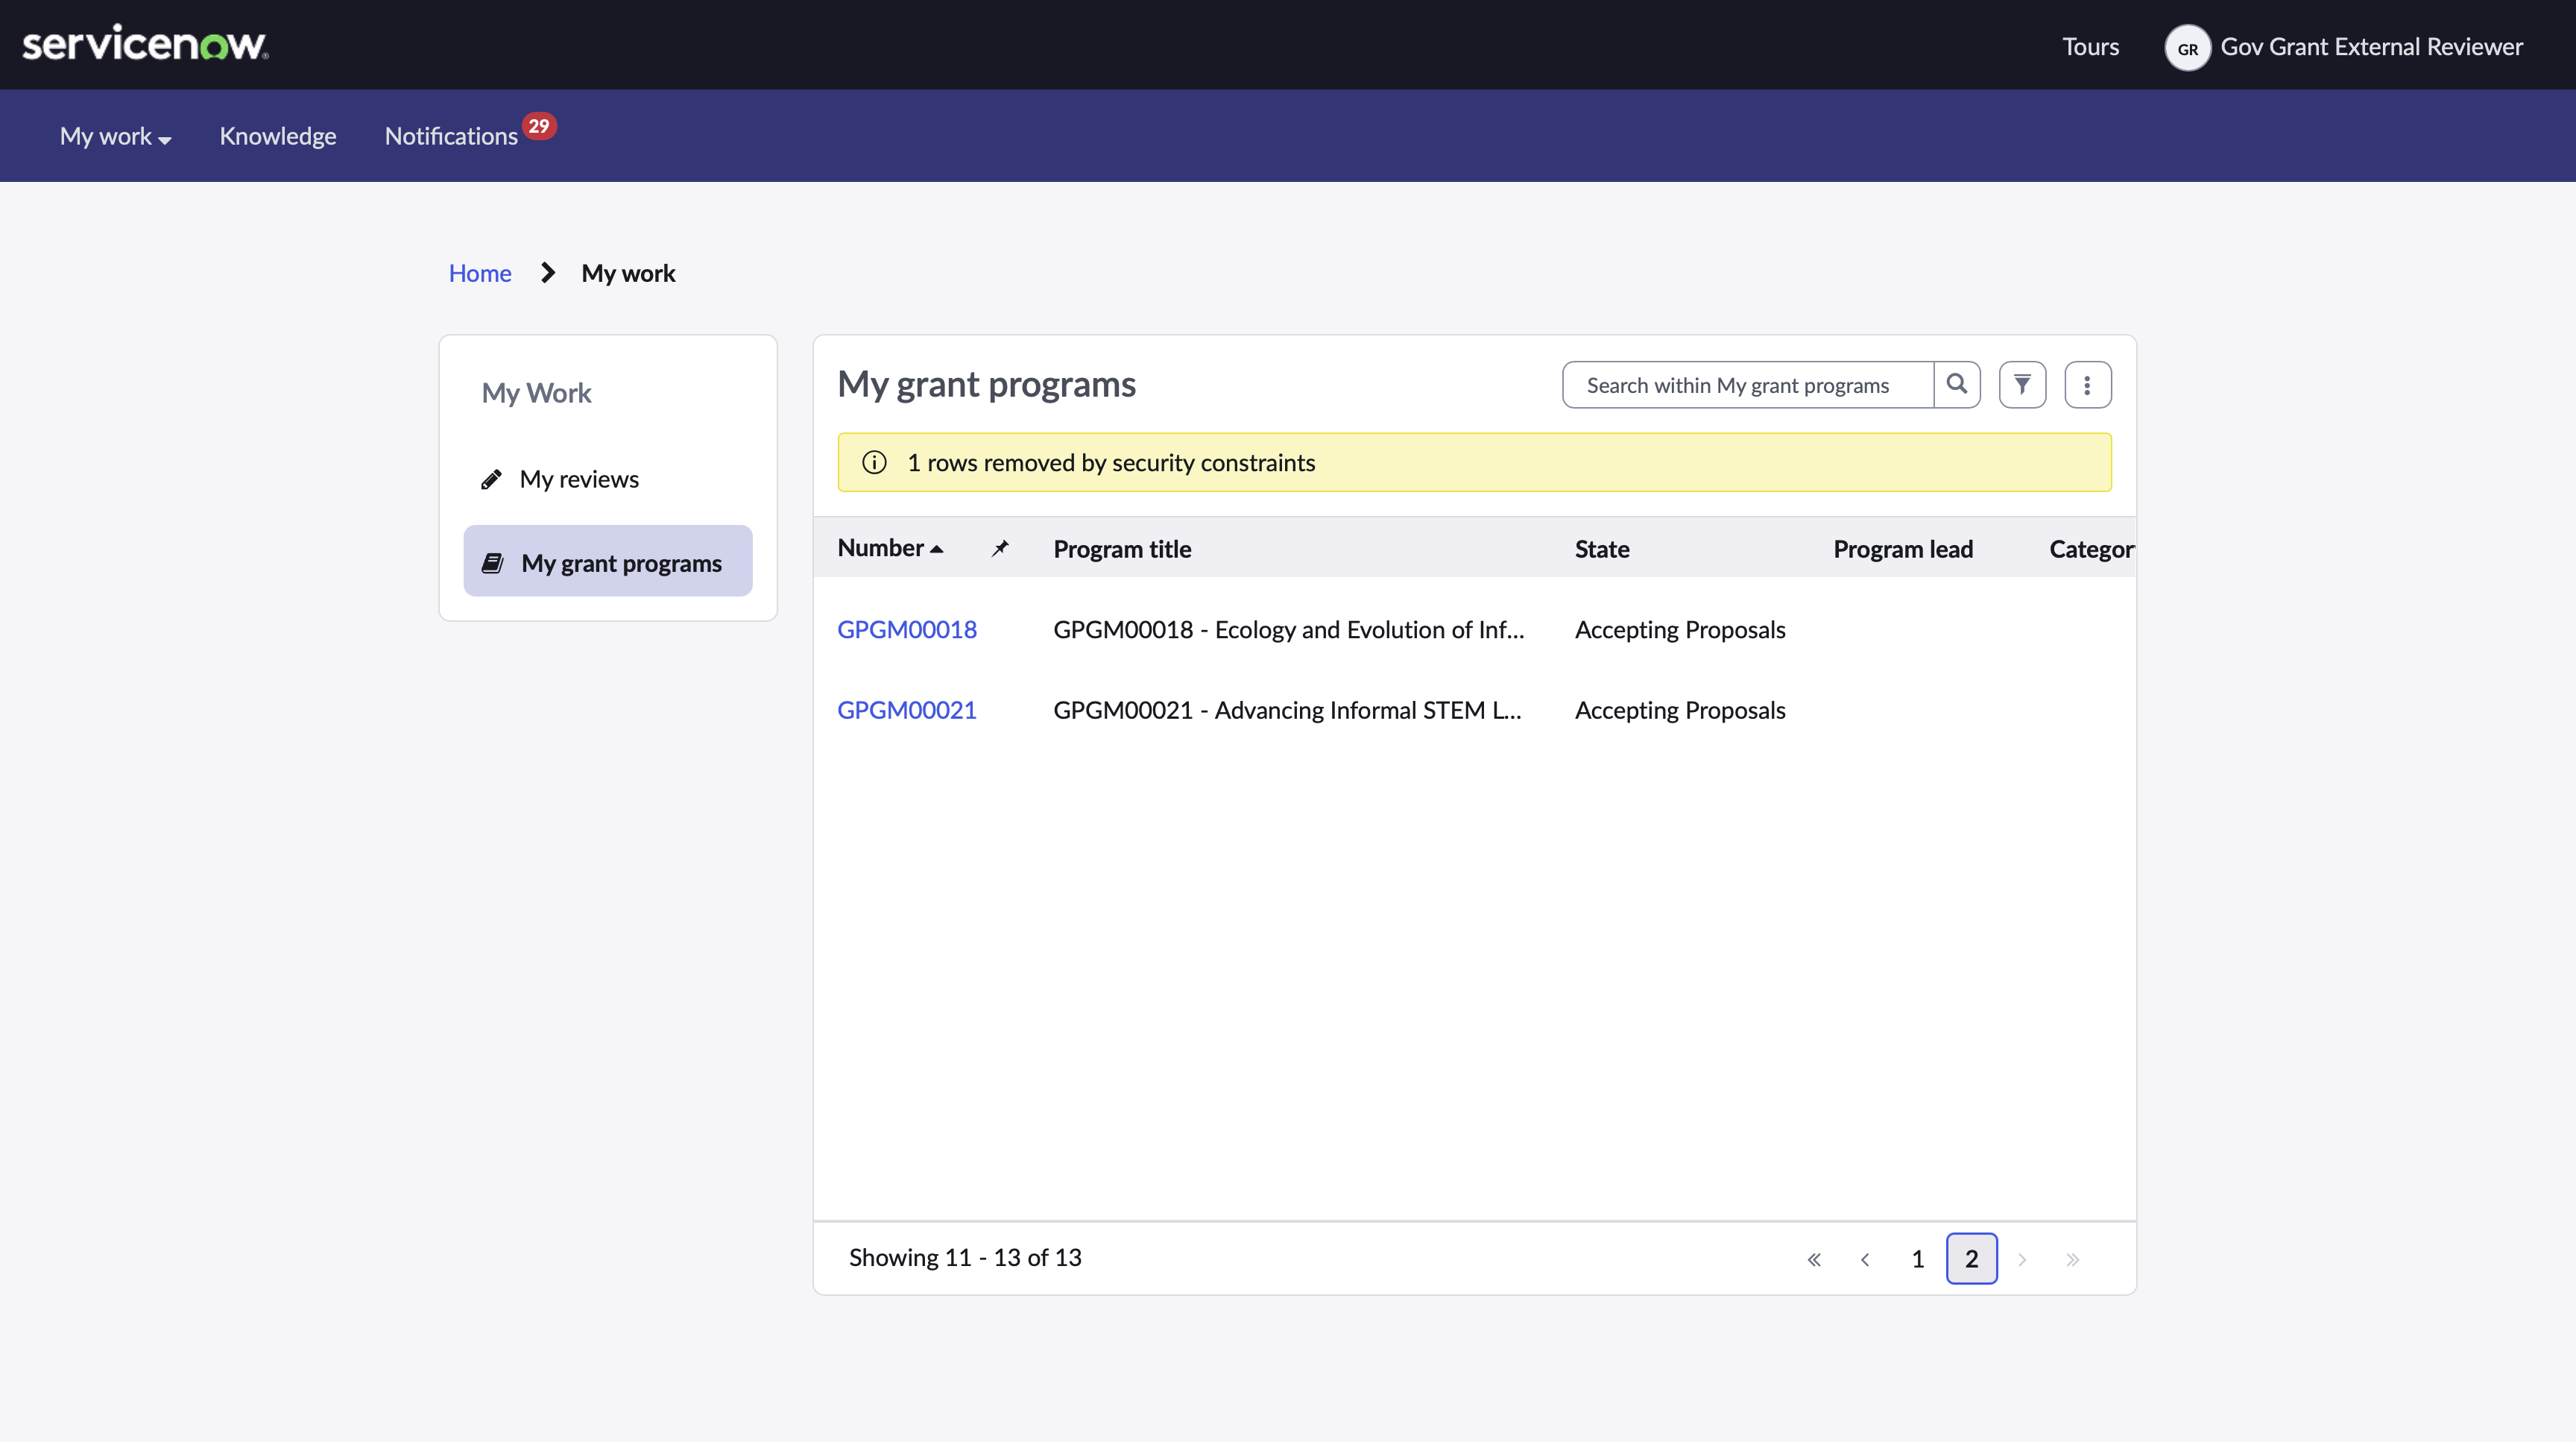Open Notifications in the nav bar
Viewport: 2576px width, 1442px height.
click(x=451, y=136)
